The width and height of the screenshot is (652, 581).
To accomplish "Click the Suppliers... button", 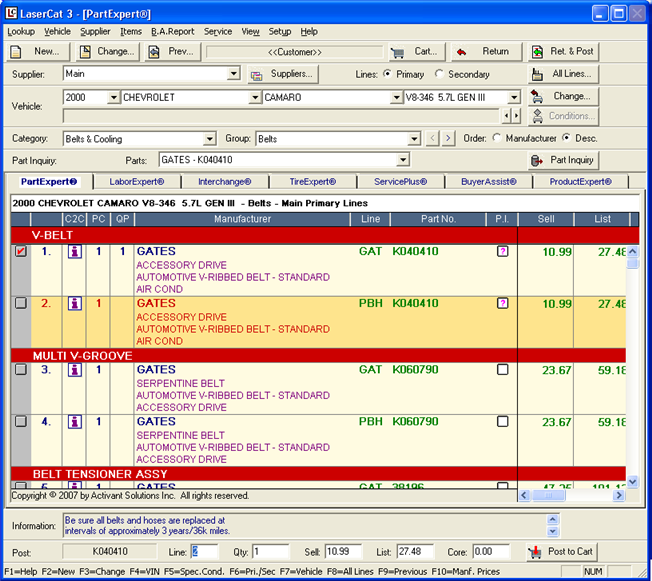I will [283, 74].
